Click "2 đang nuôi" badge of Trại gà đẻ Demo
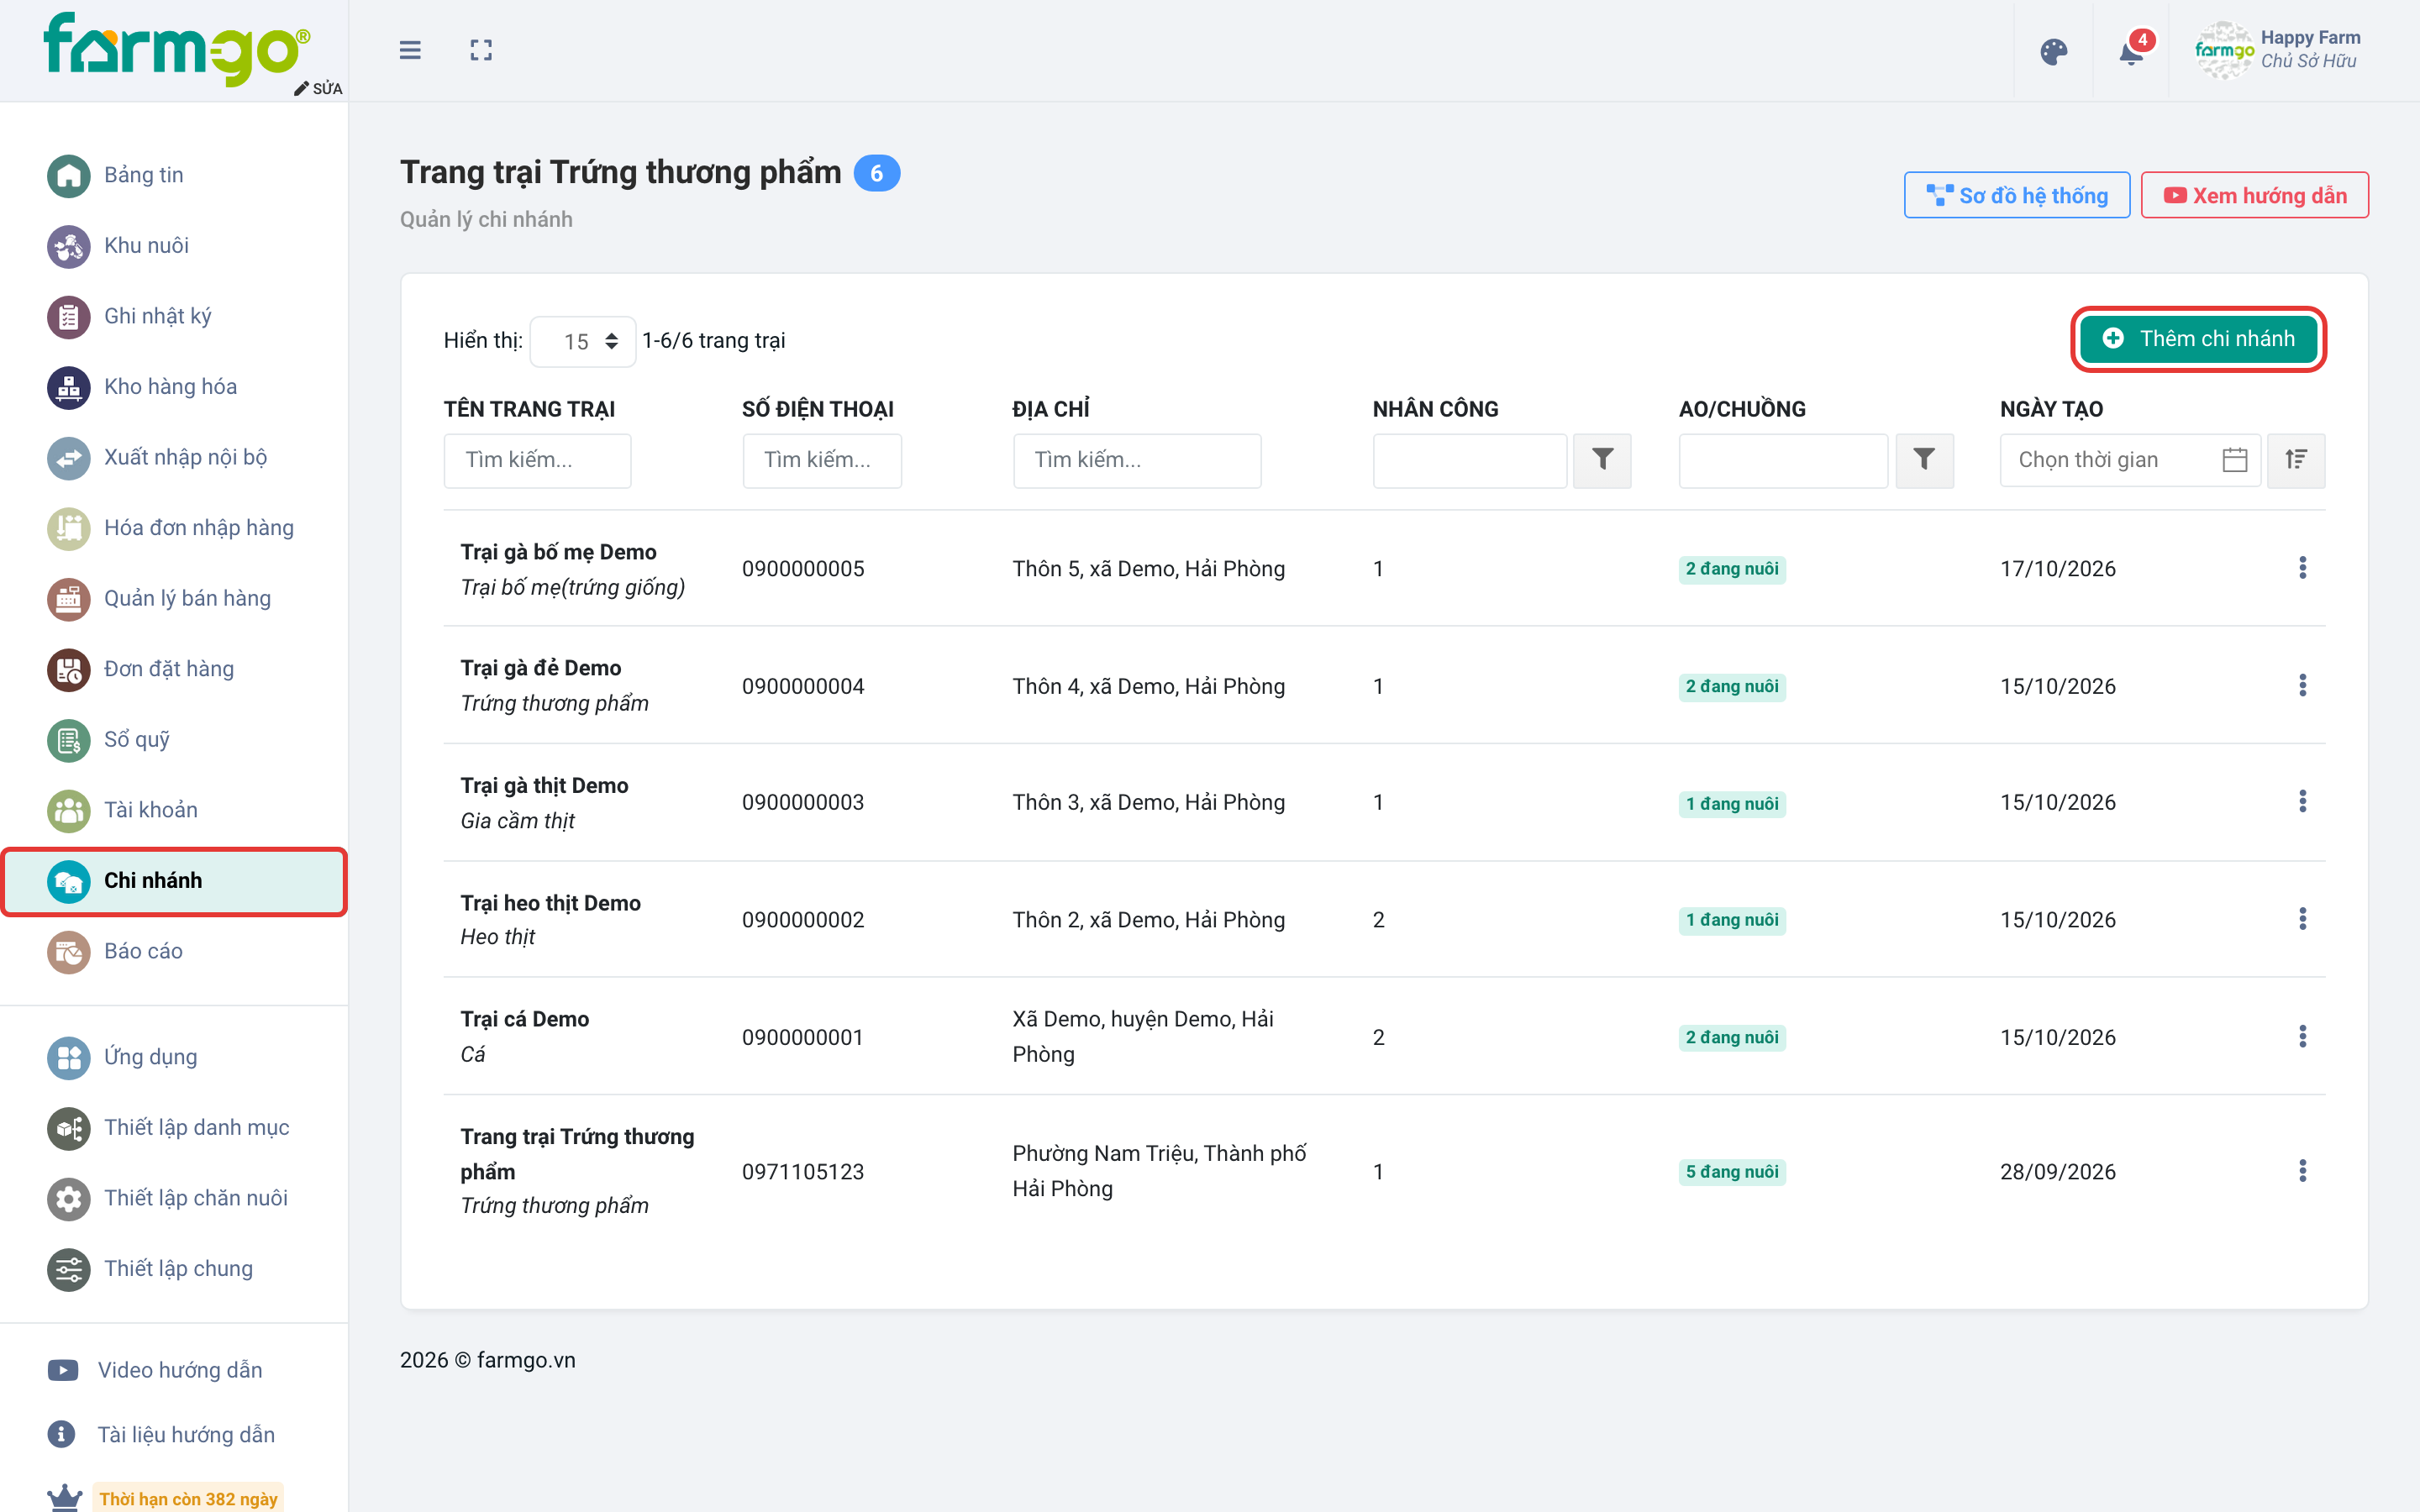Image resolution: width=2420 pixels, height=1512 pixels. [1732, 686]
